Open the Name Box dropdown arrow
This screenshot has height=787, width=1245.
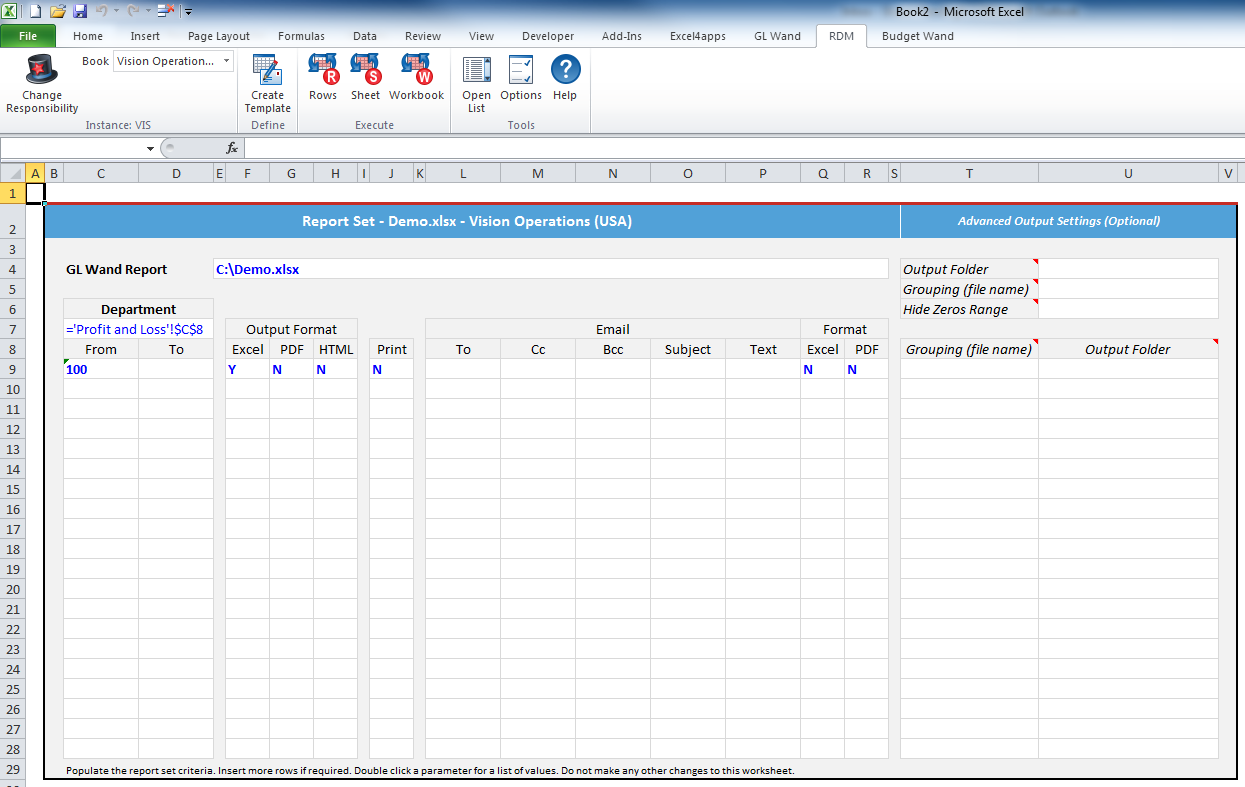[x=150, y=148]
